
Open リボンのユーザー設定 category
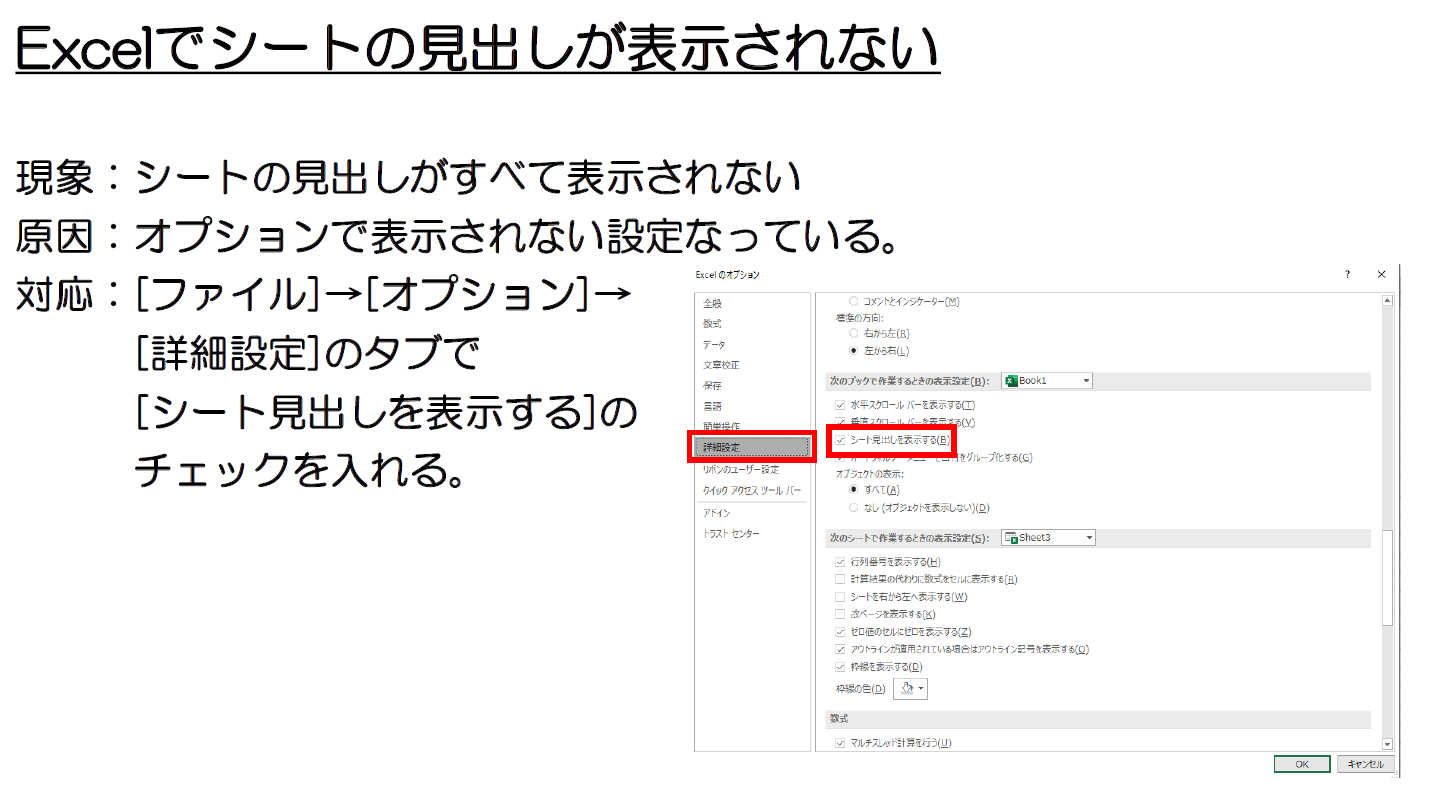coord(751,469)
